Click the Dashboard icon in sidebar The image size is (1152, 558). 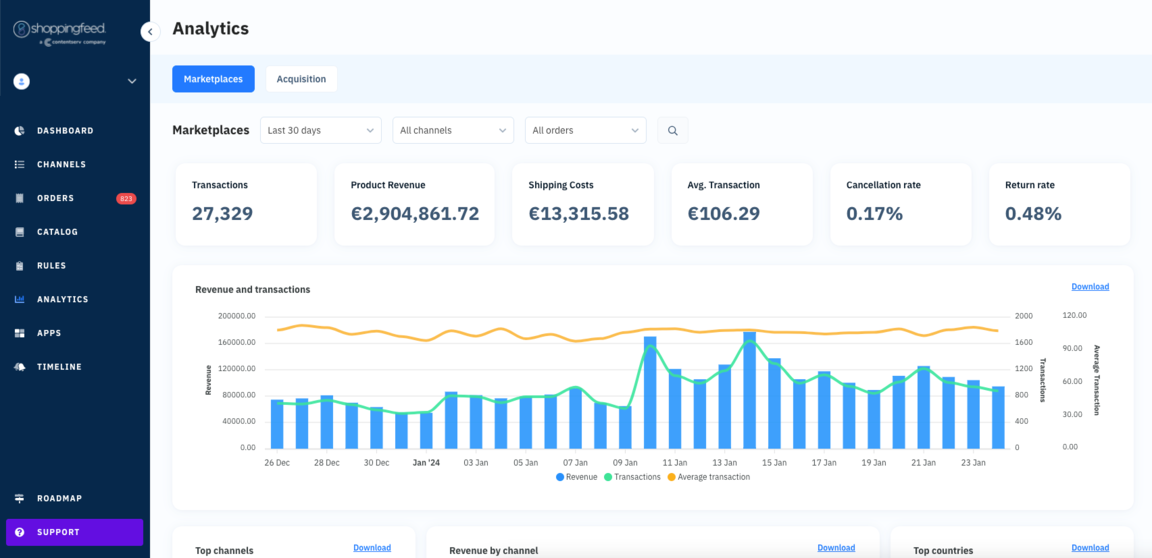pyautogui.click(x=20, y=131)
